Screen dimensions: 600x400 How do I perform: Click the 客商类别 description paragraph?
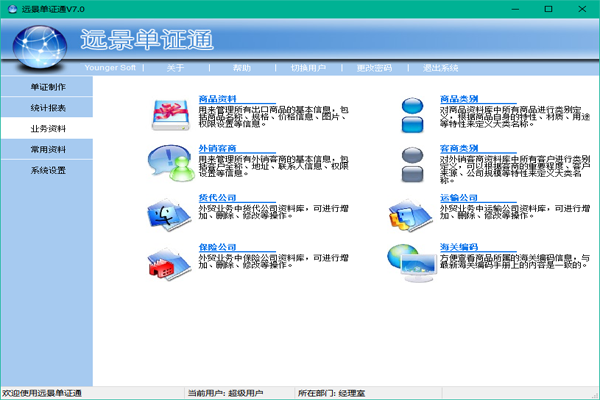coord(515,169)
